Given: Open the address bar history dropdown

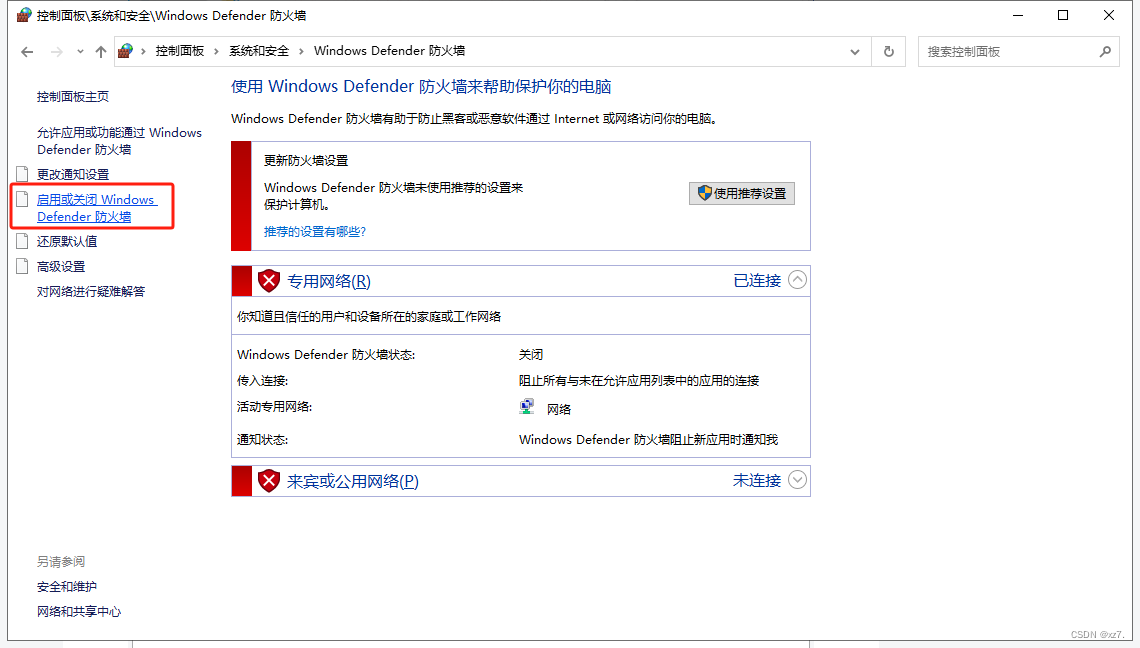Looking at the screenshot, I should click(x=855, y=52).
